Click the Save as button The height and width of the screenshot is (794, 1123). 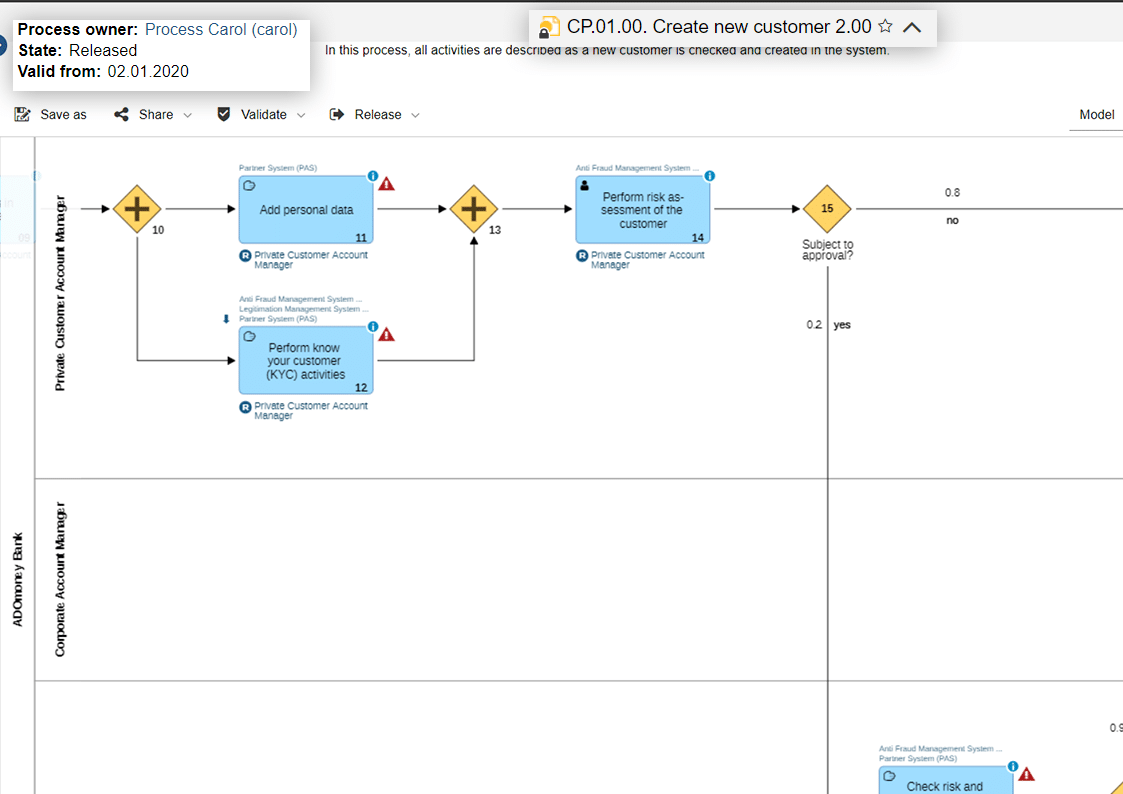51,115
